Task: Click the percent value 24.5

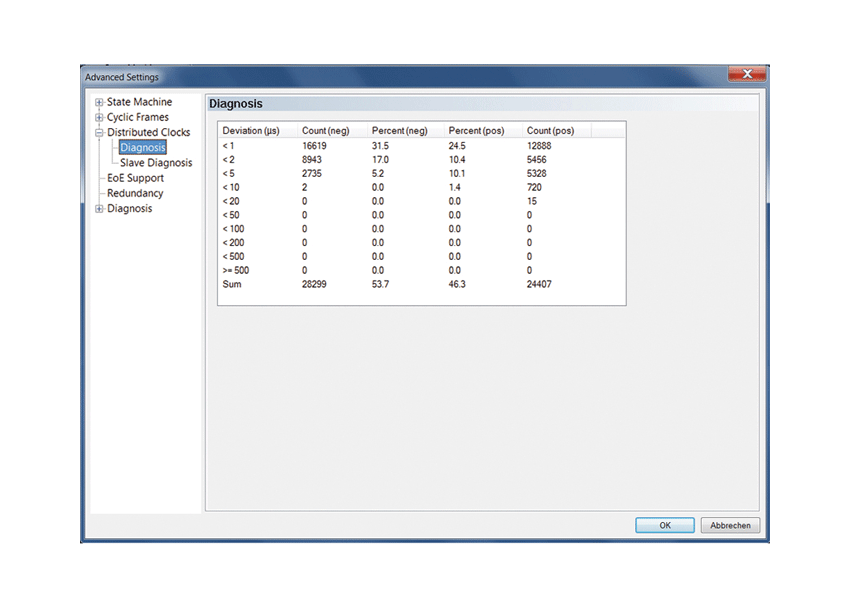Action: point(457,146)
